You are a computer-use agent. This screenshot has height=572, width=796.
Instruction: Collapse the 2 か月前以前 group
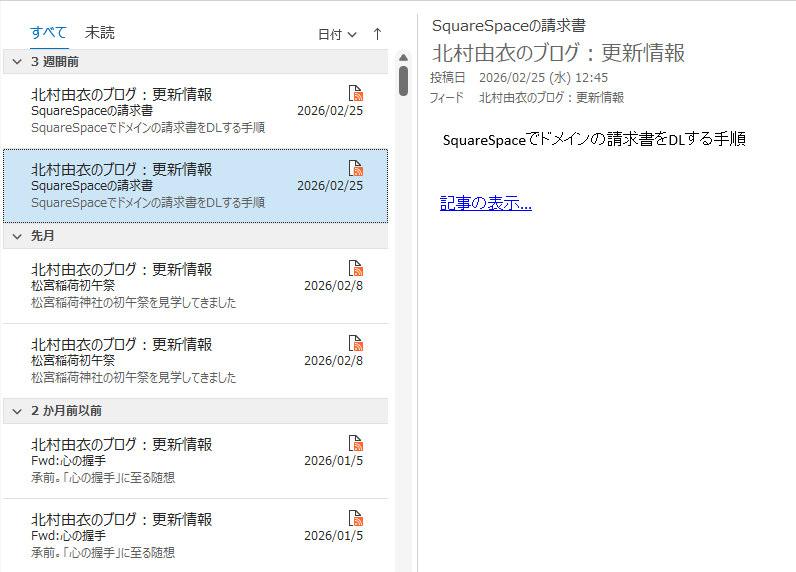click(17, 412)
